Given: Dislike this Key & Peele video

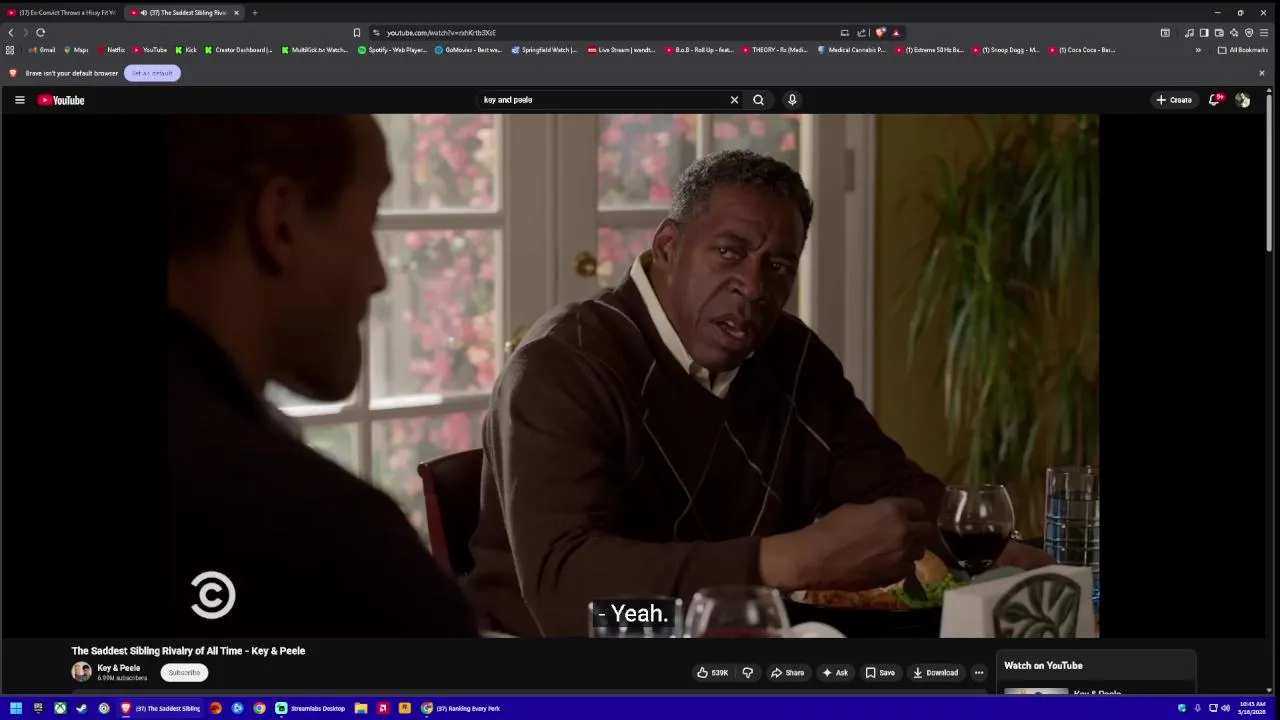Looking at the screenshot, I should [x=747, y=673].
